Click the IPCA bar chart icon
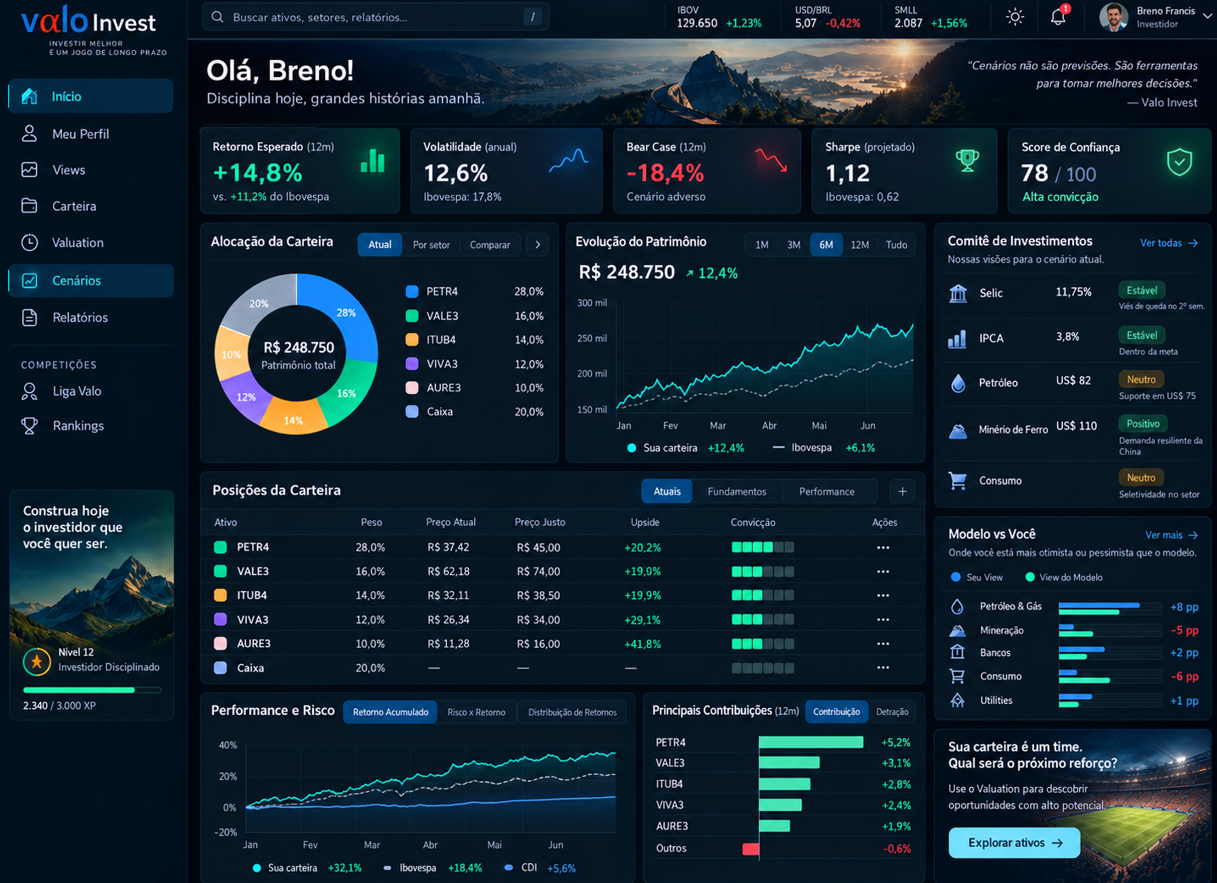Screen dimensions: 1217x883 pos(957,338)
